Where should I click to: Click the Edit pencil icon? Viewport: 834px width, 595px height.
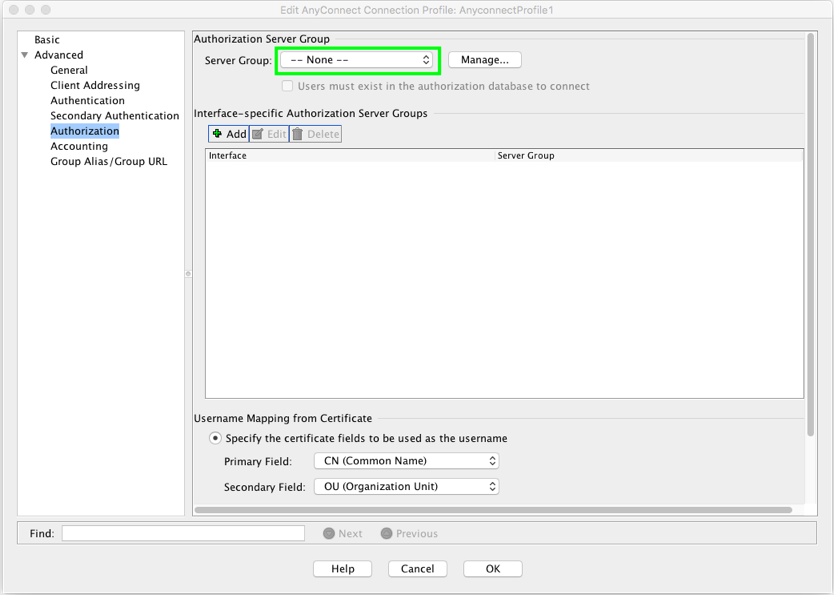258,134
